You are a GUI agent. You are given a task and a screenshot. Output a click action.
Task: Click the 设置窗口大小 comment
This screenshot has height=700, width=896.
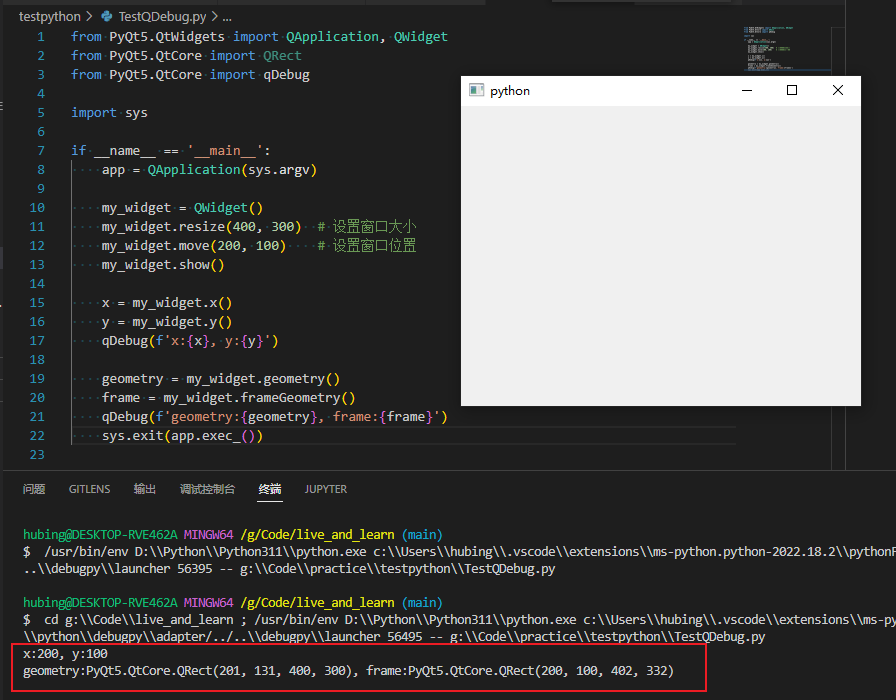[367, 227]
